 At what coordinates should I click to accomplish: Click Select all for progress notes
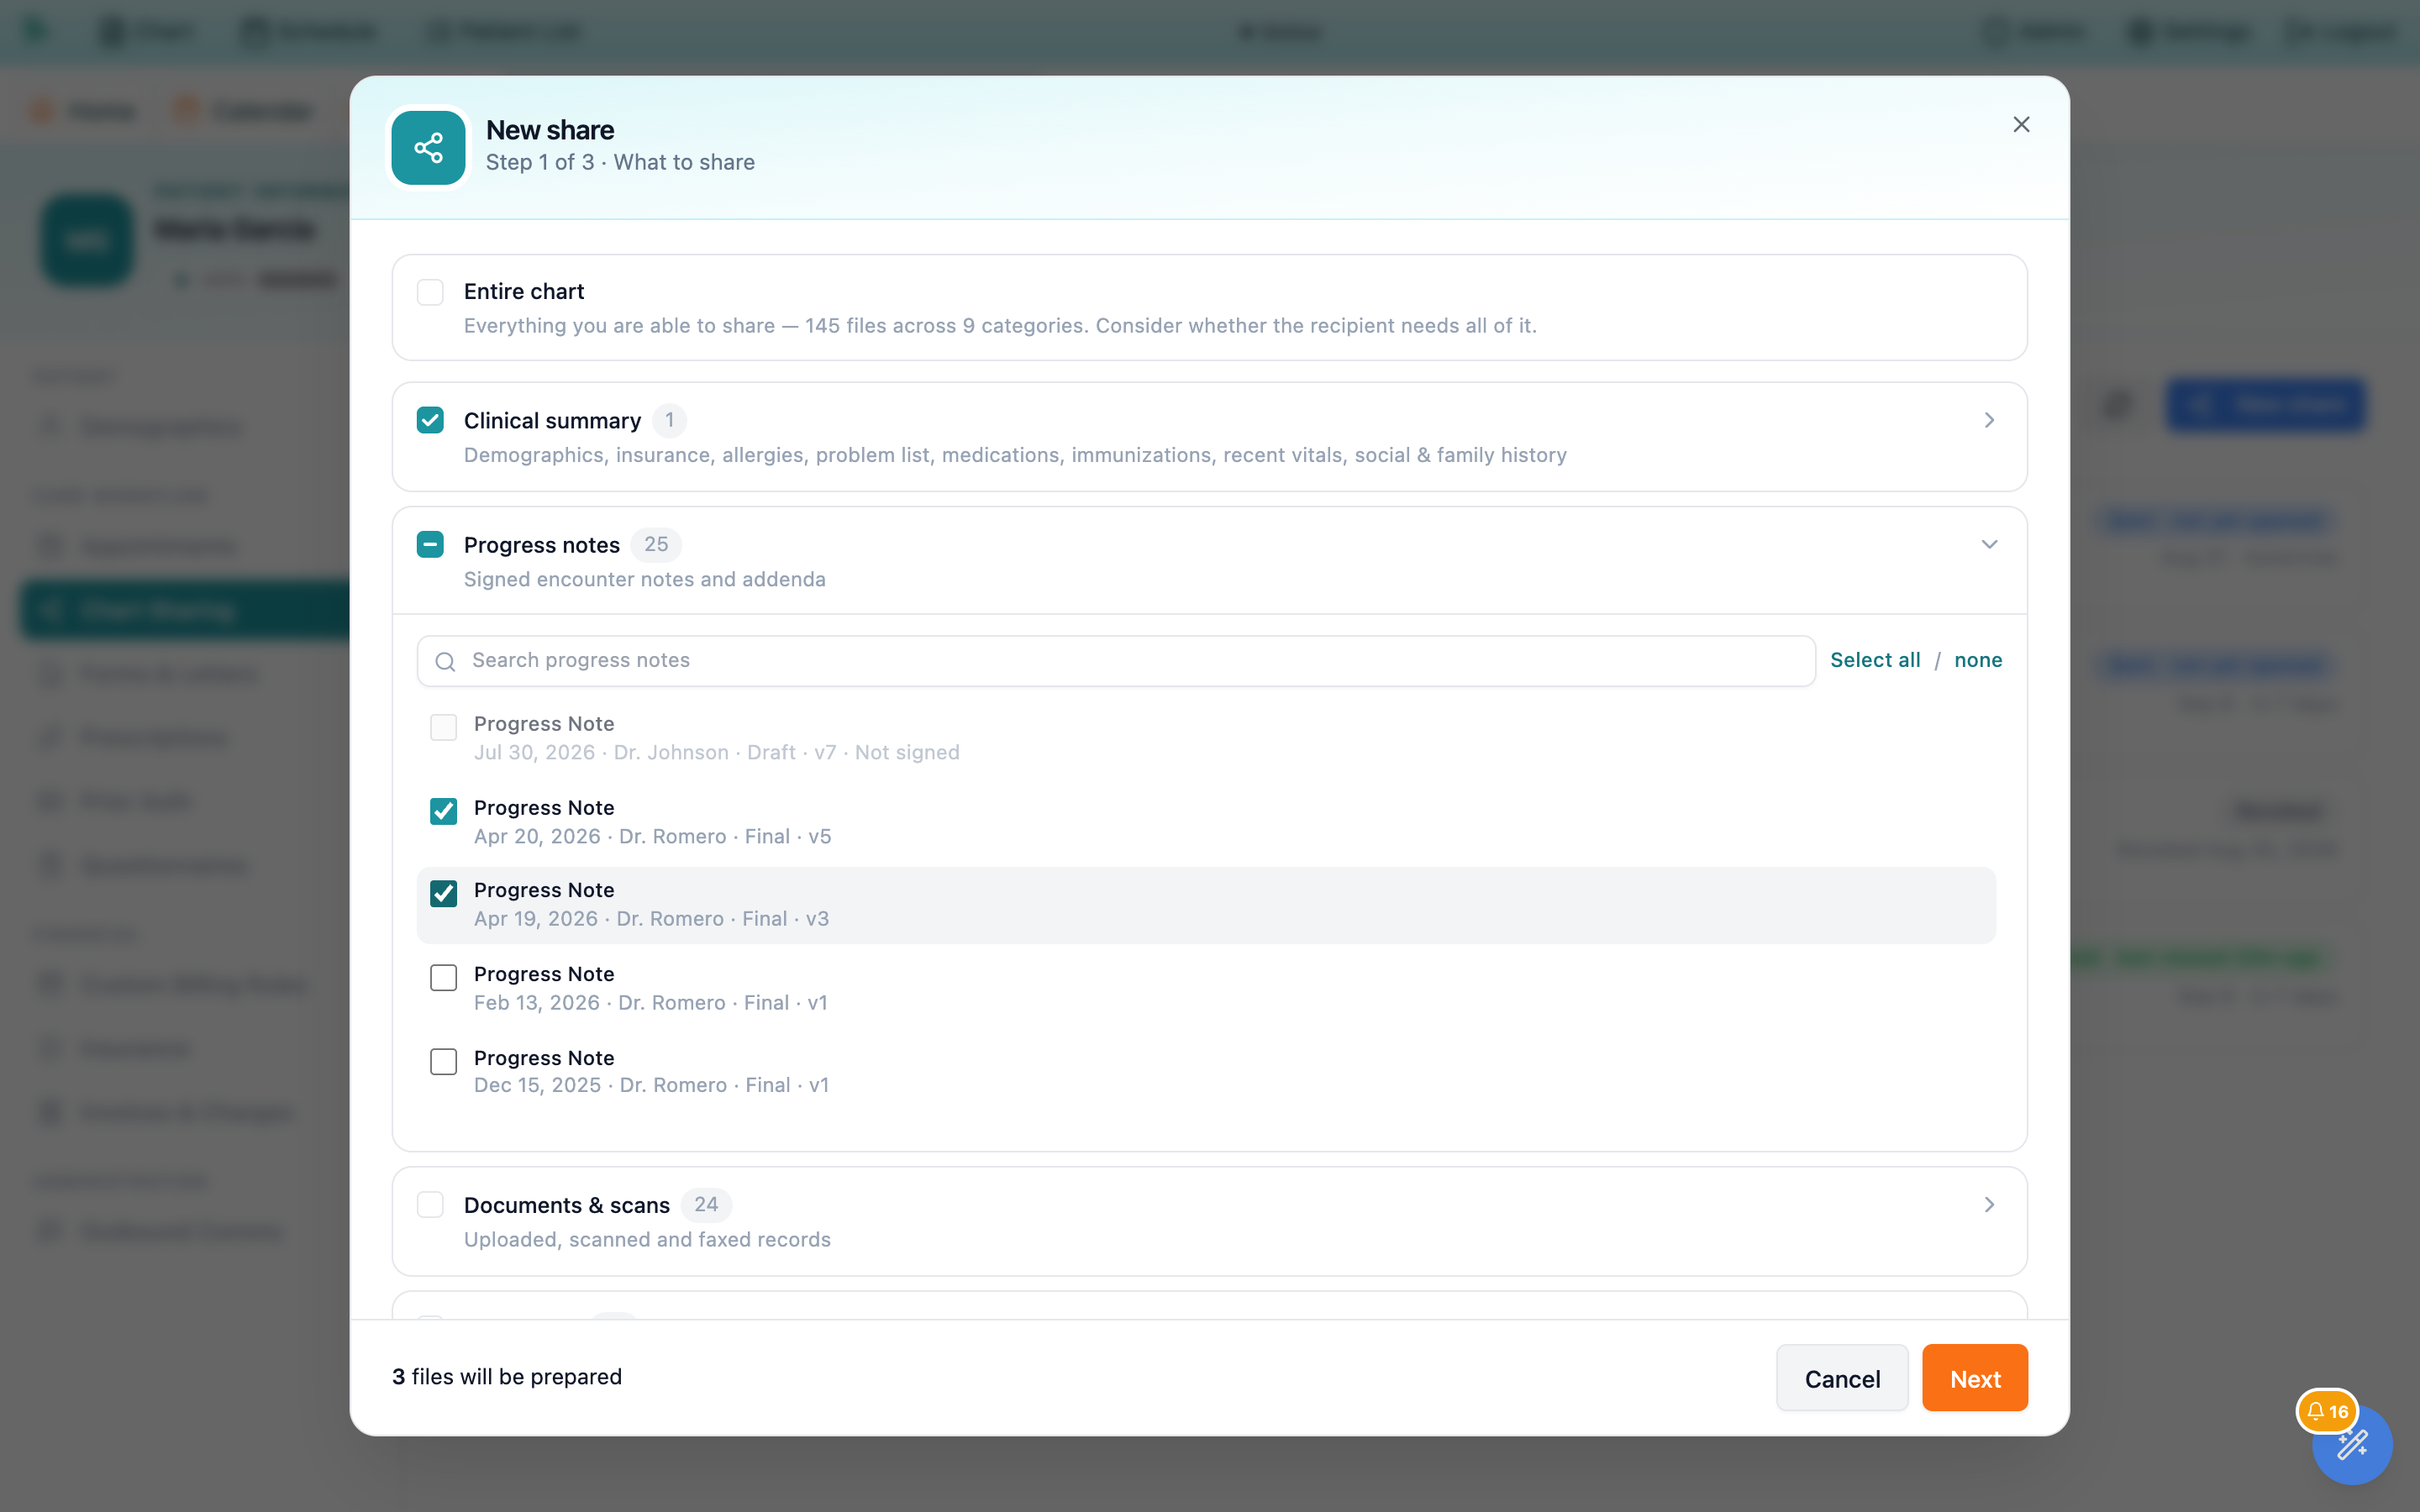[1875, 660]
